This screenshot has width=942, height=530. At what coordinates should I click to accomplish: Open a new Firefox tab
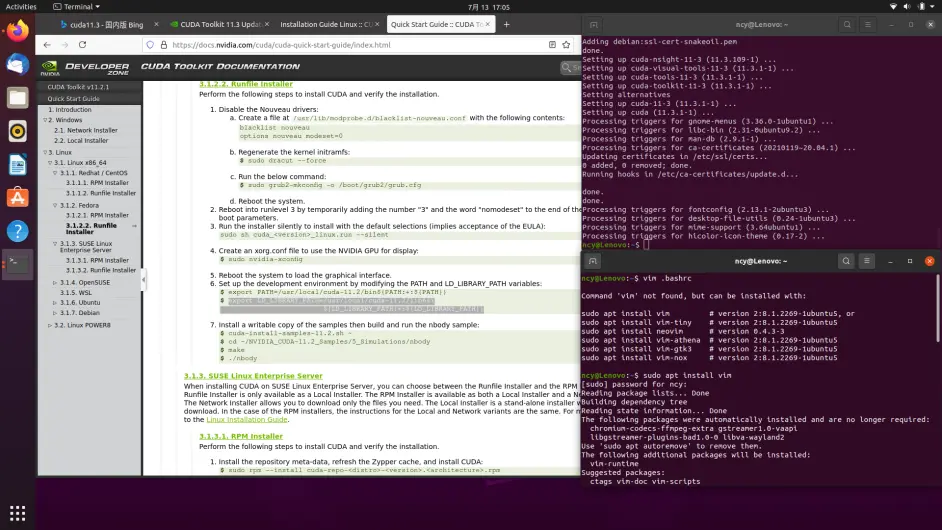[506, 25]
